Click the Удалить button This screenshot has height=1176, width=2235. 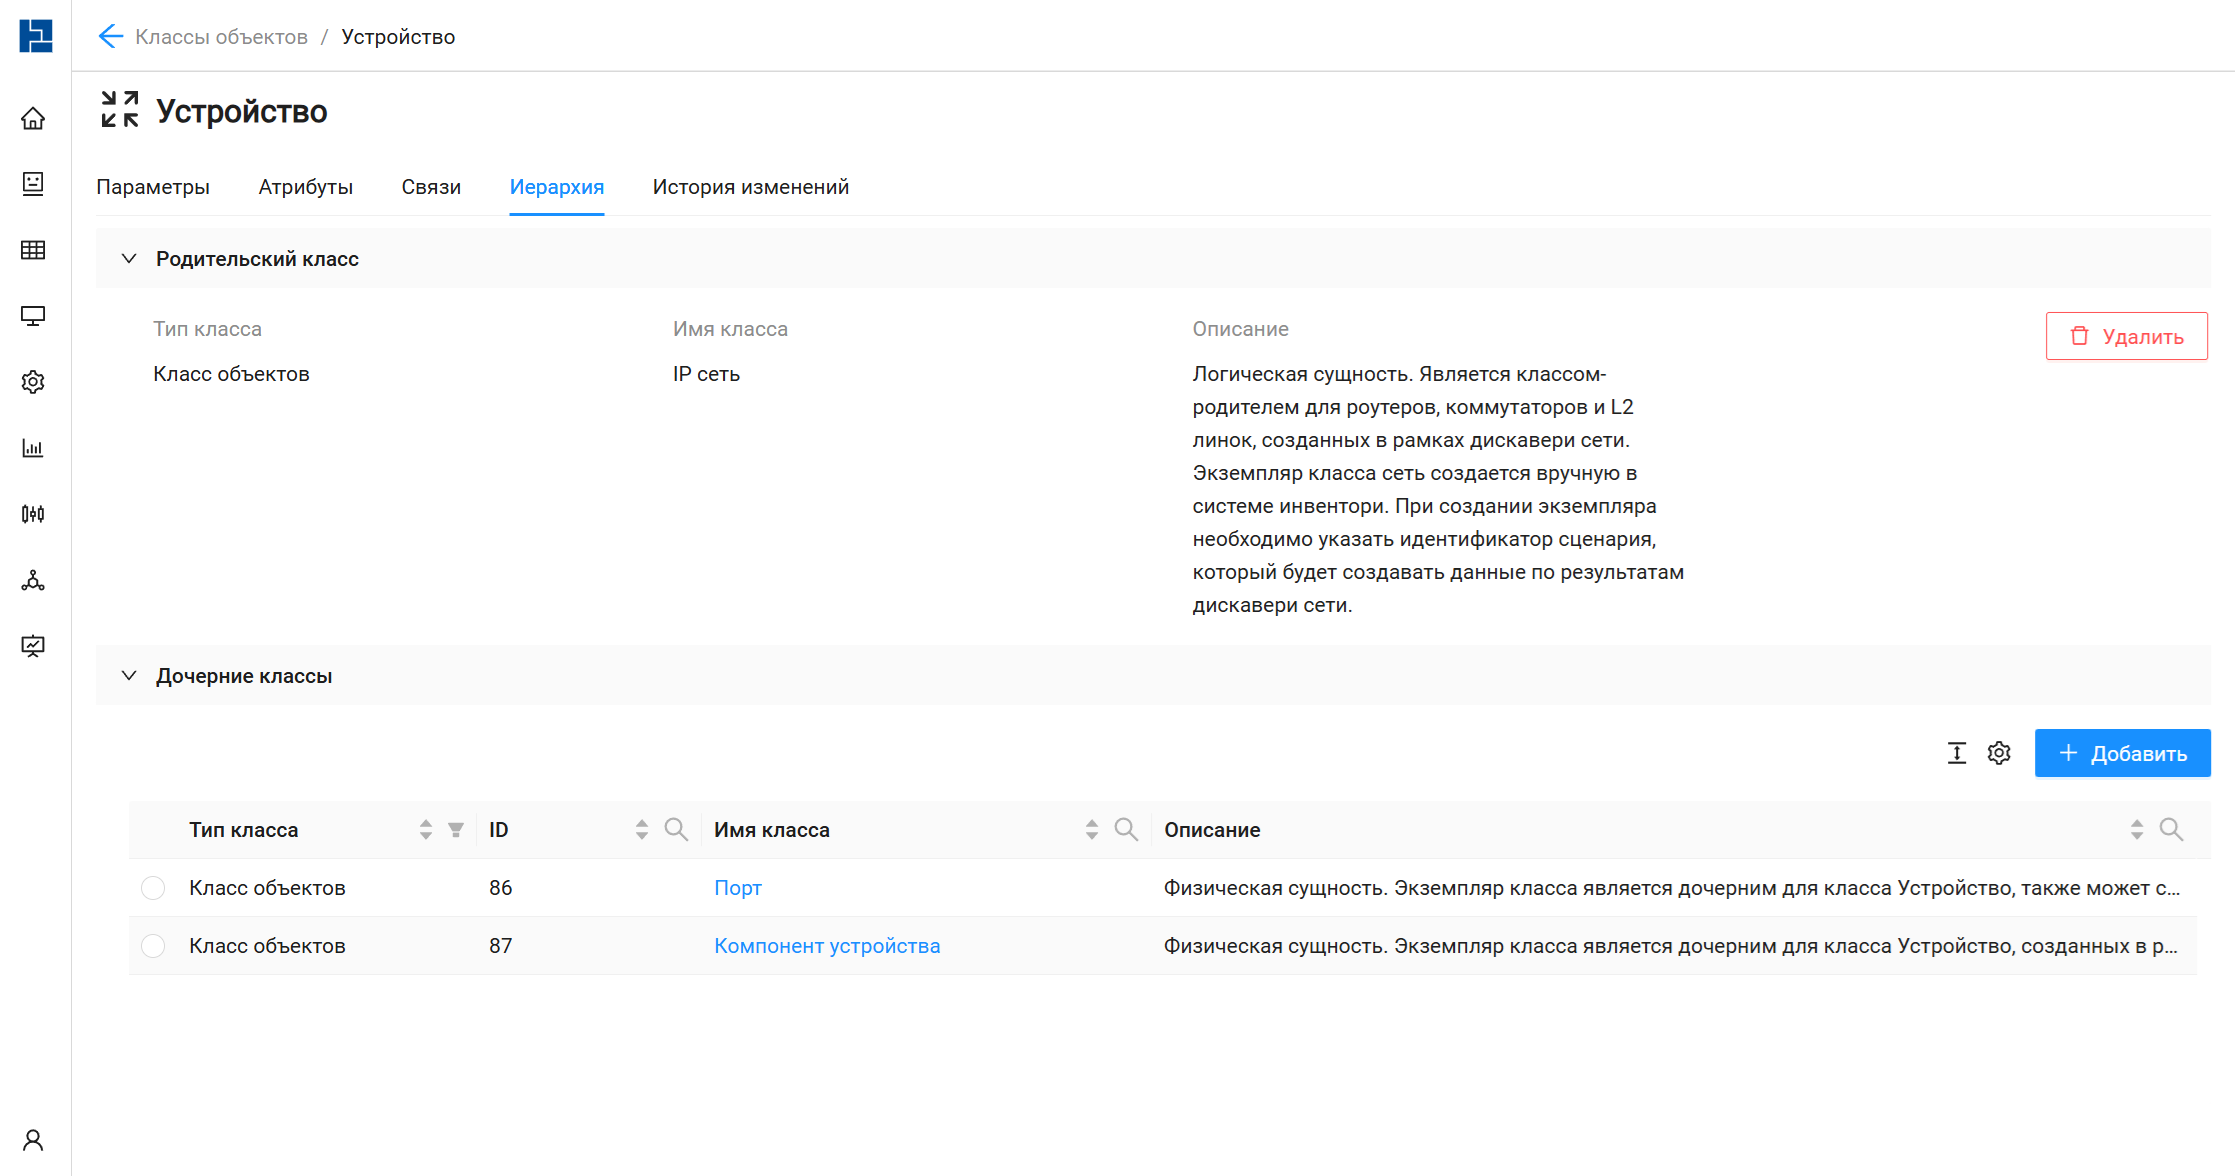click(x=2126, y=336)
